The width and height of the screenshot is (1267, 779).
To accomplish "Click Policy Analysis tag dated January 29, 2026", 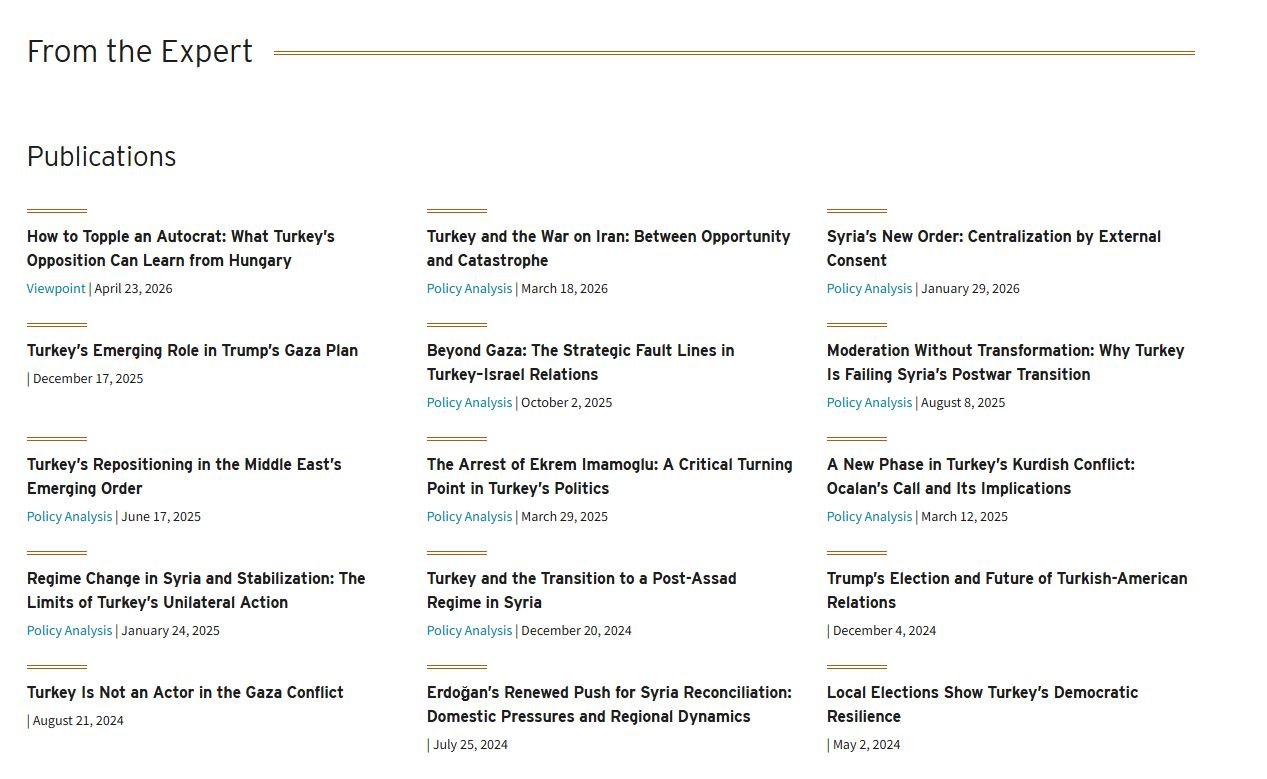I will pyautogui.click(x=869, y=288).
